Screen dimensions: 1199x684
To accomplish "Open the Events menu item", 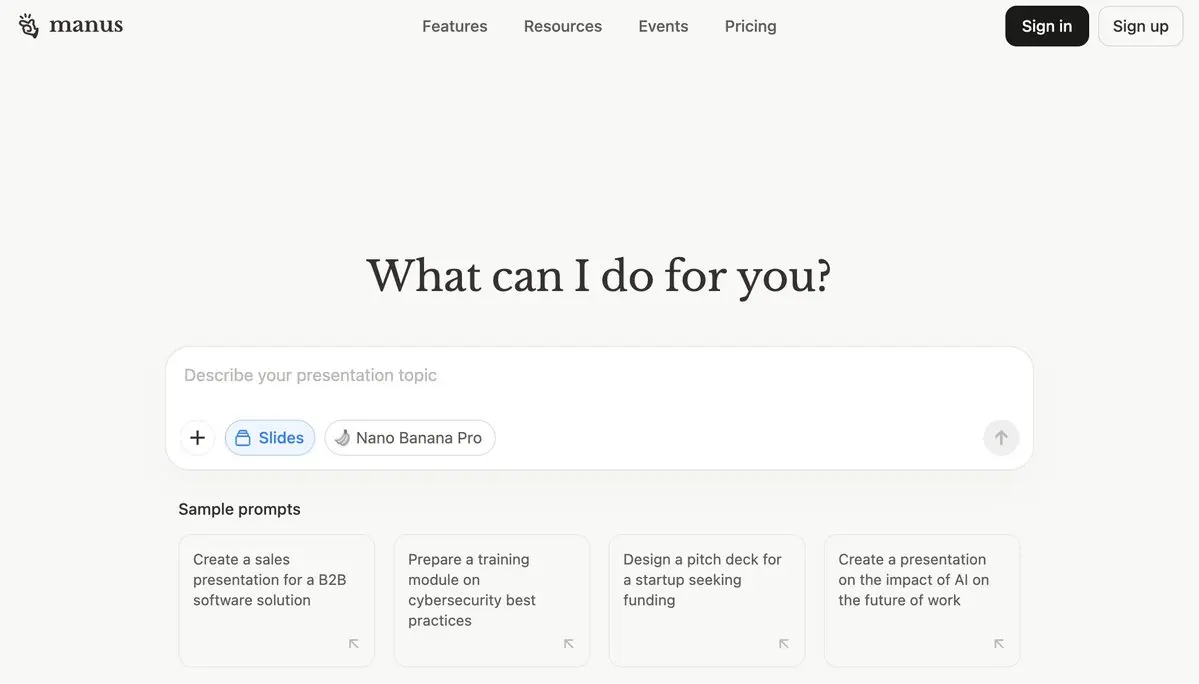I will click(x=663, y=26).
